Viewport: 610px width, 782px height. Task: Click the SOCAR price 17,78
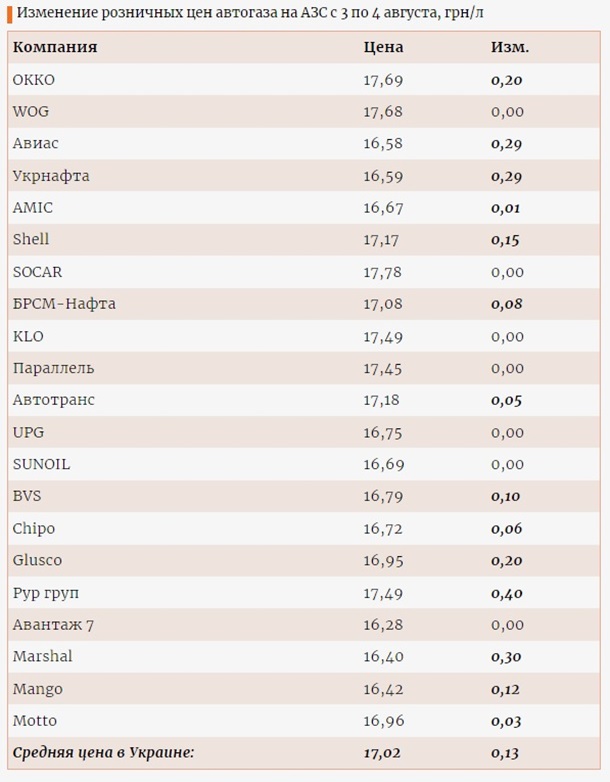(383, 272)
